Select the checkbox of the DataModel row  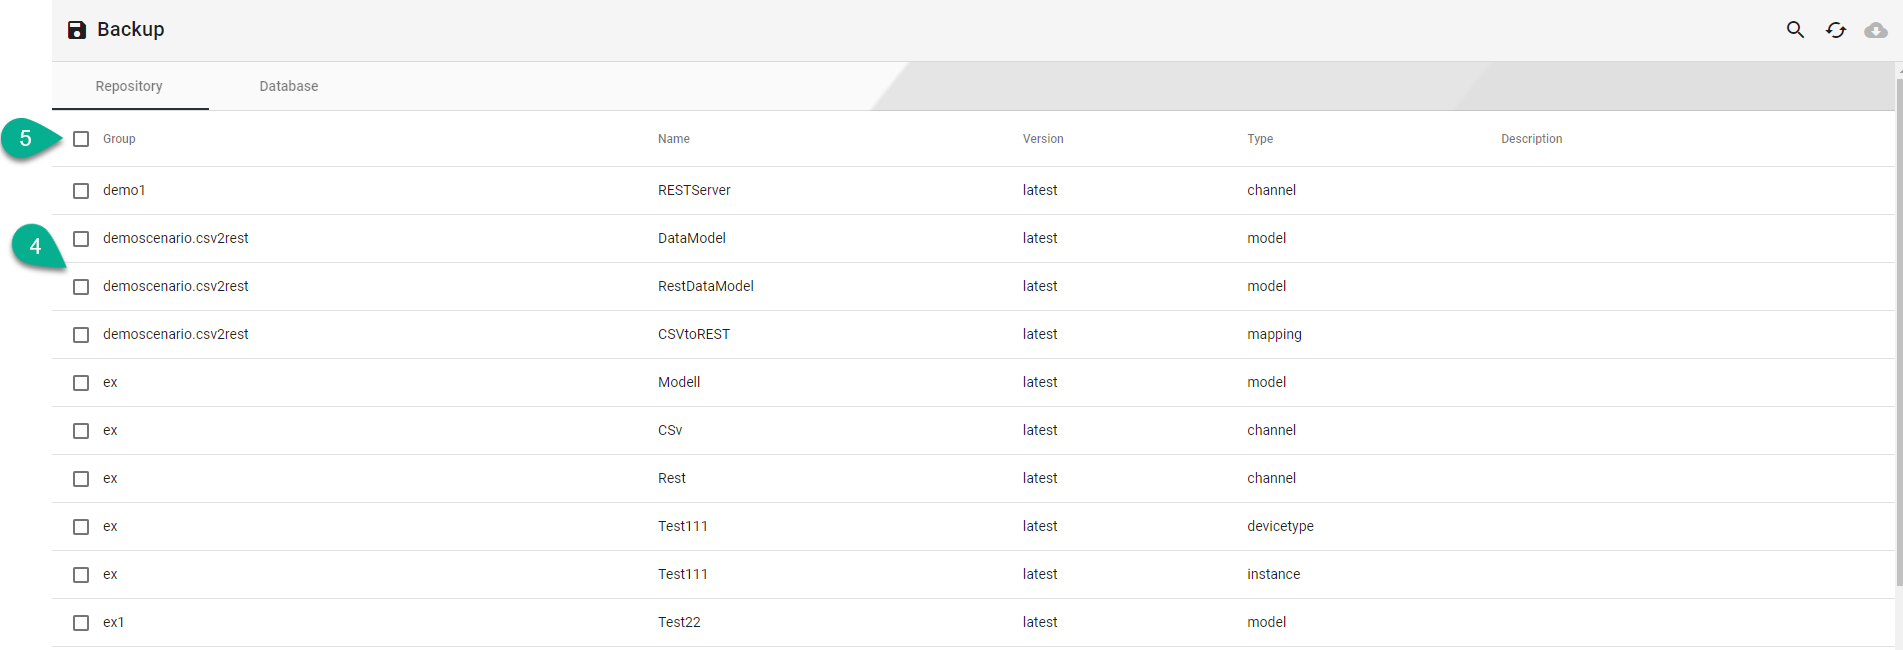click(x=81, y=239)
